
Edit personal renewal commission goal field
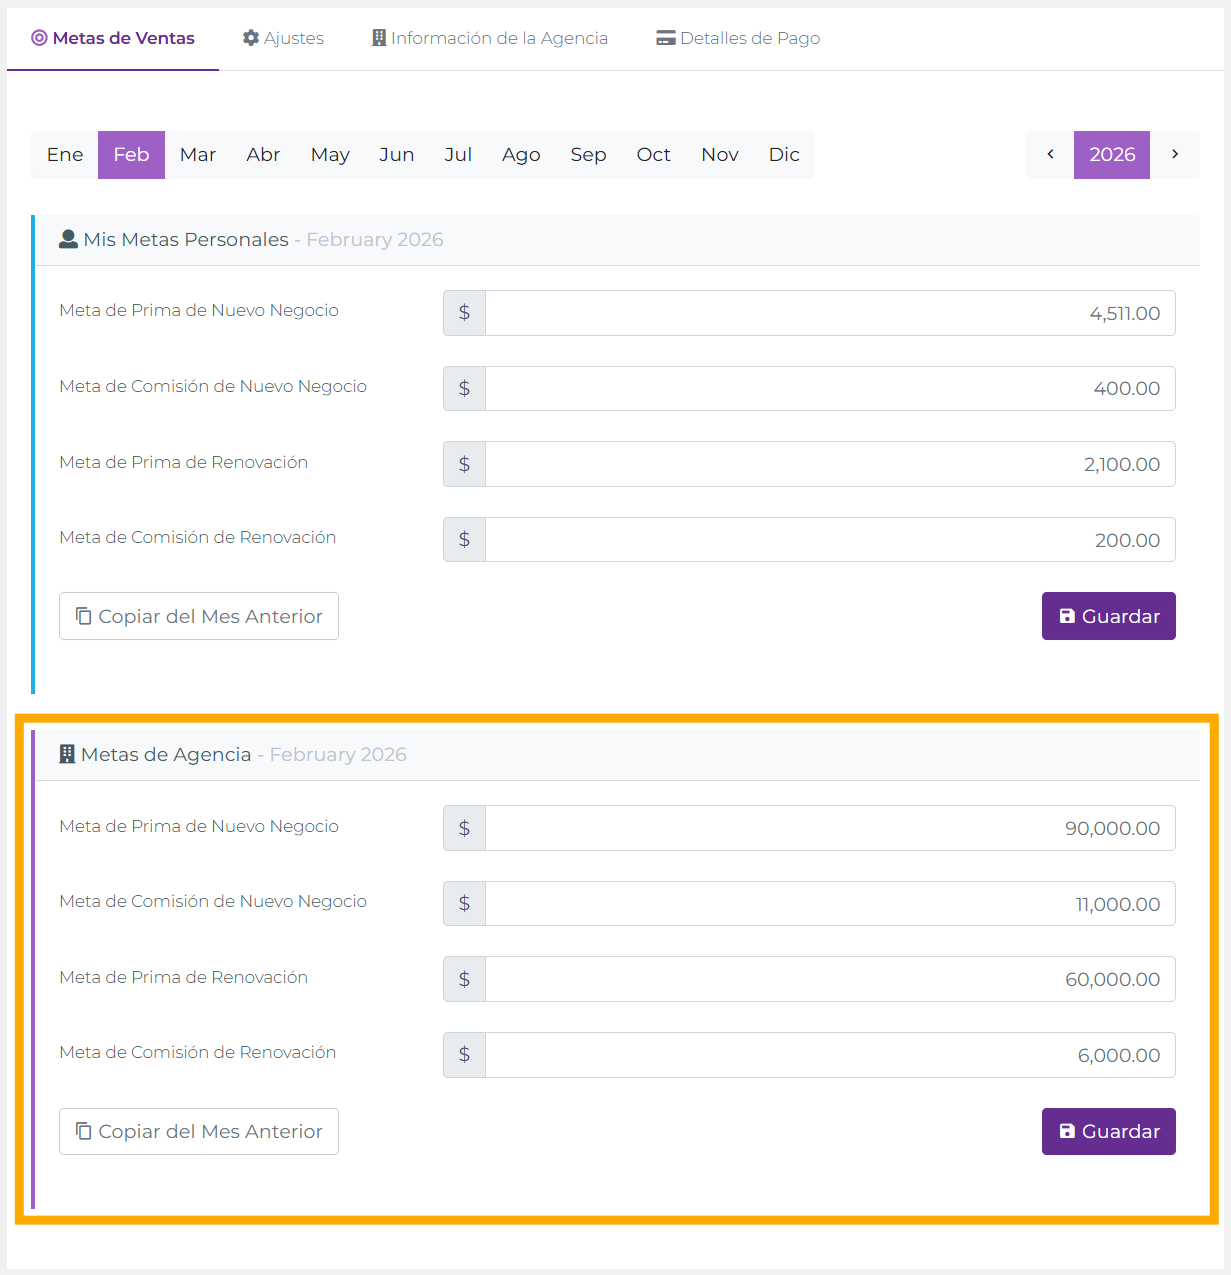[x=829, y=540]
